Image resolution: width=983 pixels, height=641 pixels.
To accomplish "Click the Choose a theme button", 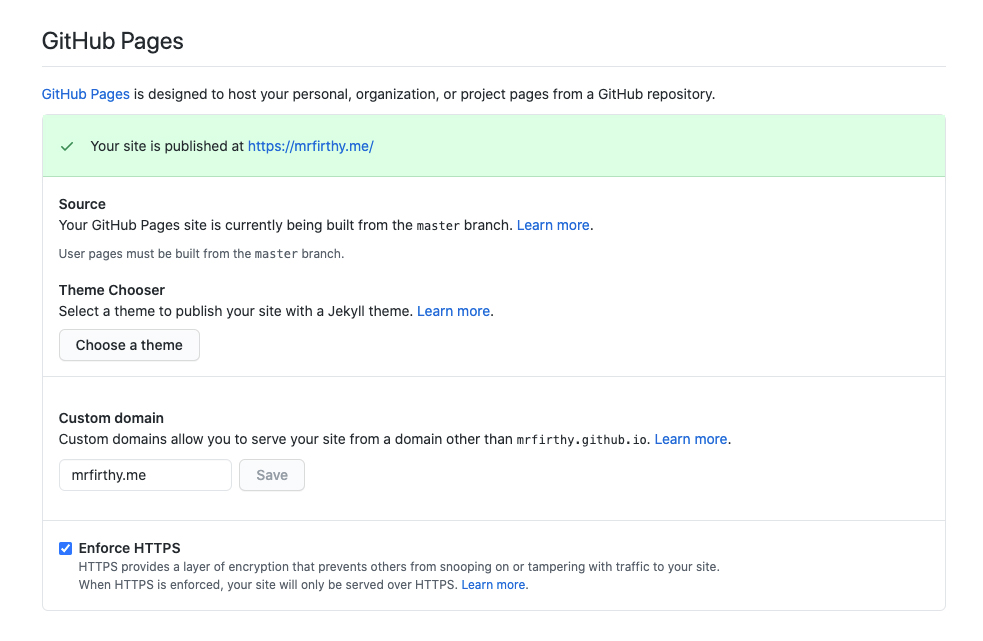I will pyautogui.click(x=129, y=345).
